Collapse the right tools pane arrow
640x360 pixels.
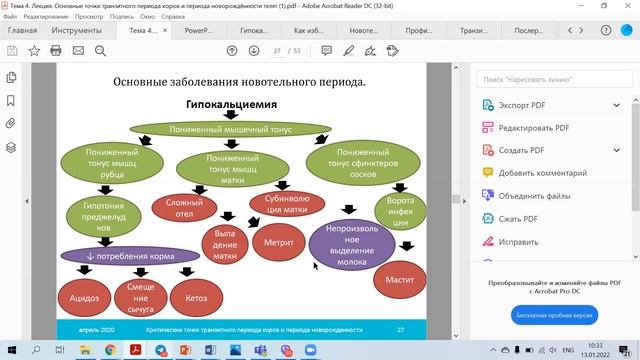pos(464,201)
